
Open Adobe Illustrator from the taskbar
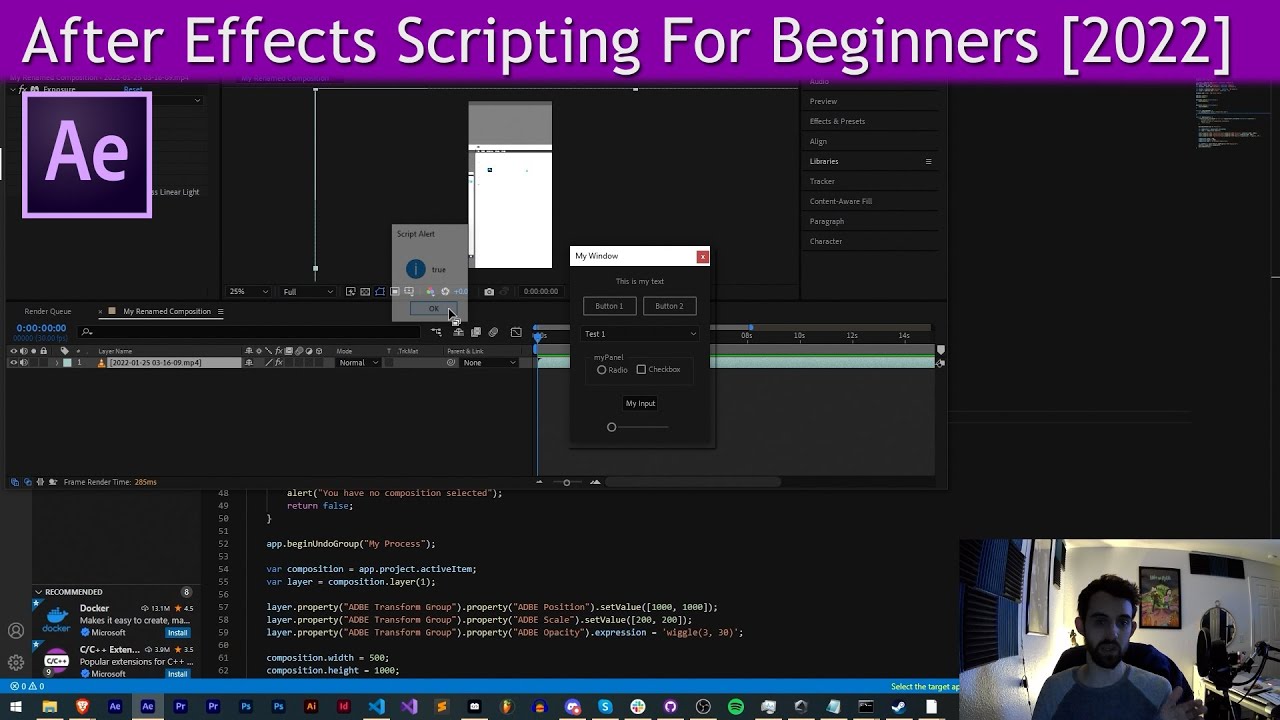pyautogui.click(x=311, y=707)
